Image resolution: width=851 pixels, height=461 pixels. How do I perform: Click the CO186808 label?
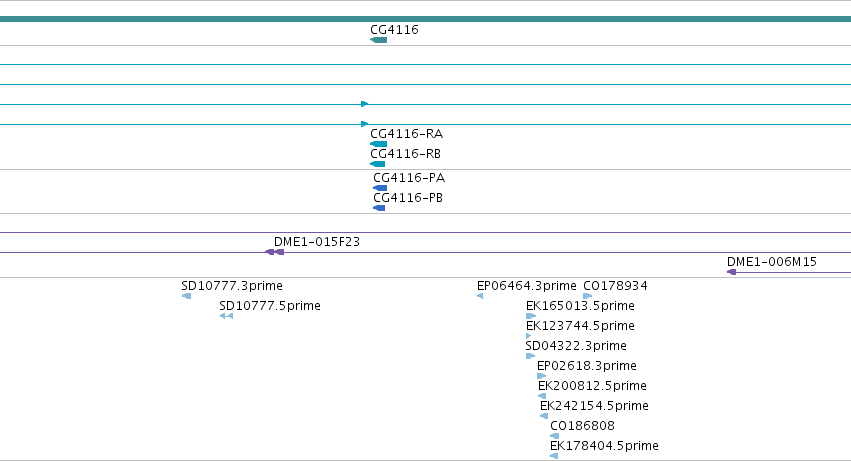(x=582, y=426)
